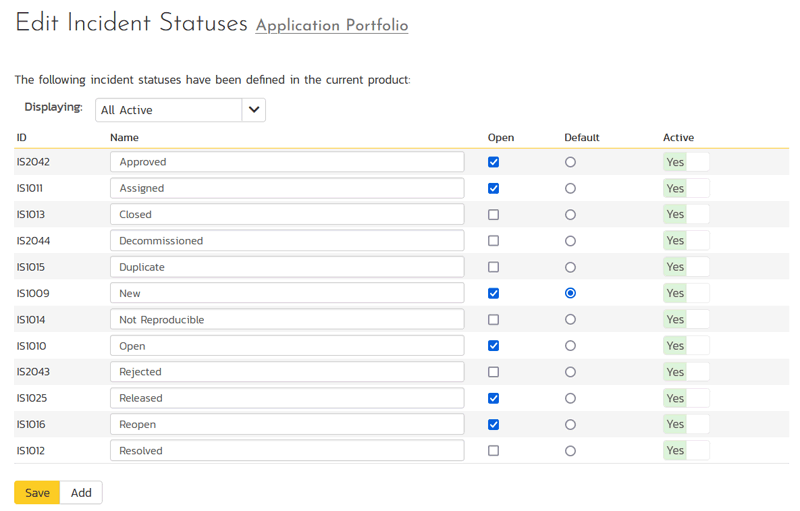
Task: Edit the Closed status name field
Action: (287, 215)
